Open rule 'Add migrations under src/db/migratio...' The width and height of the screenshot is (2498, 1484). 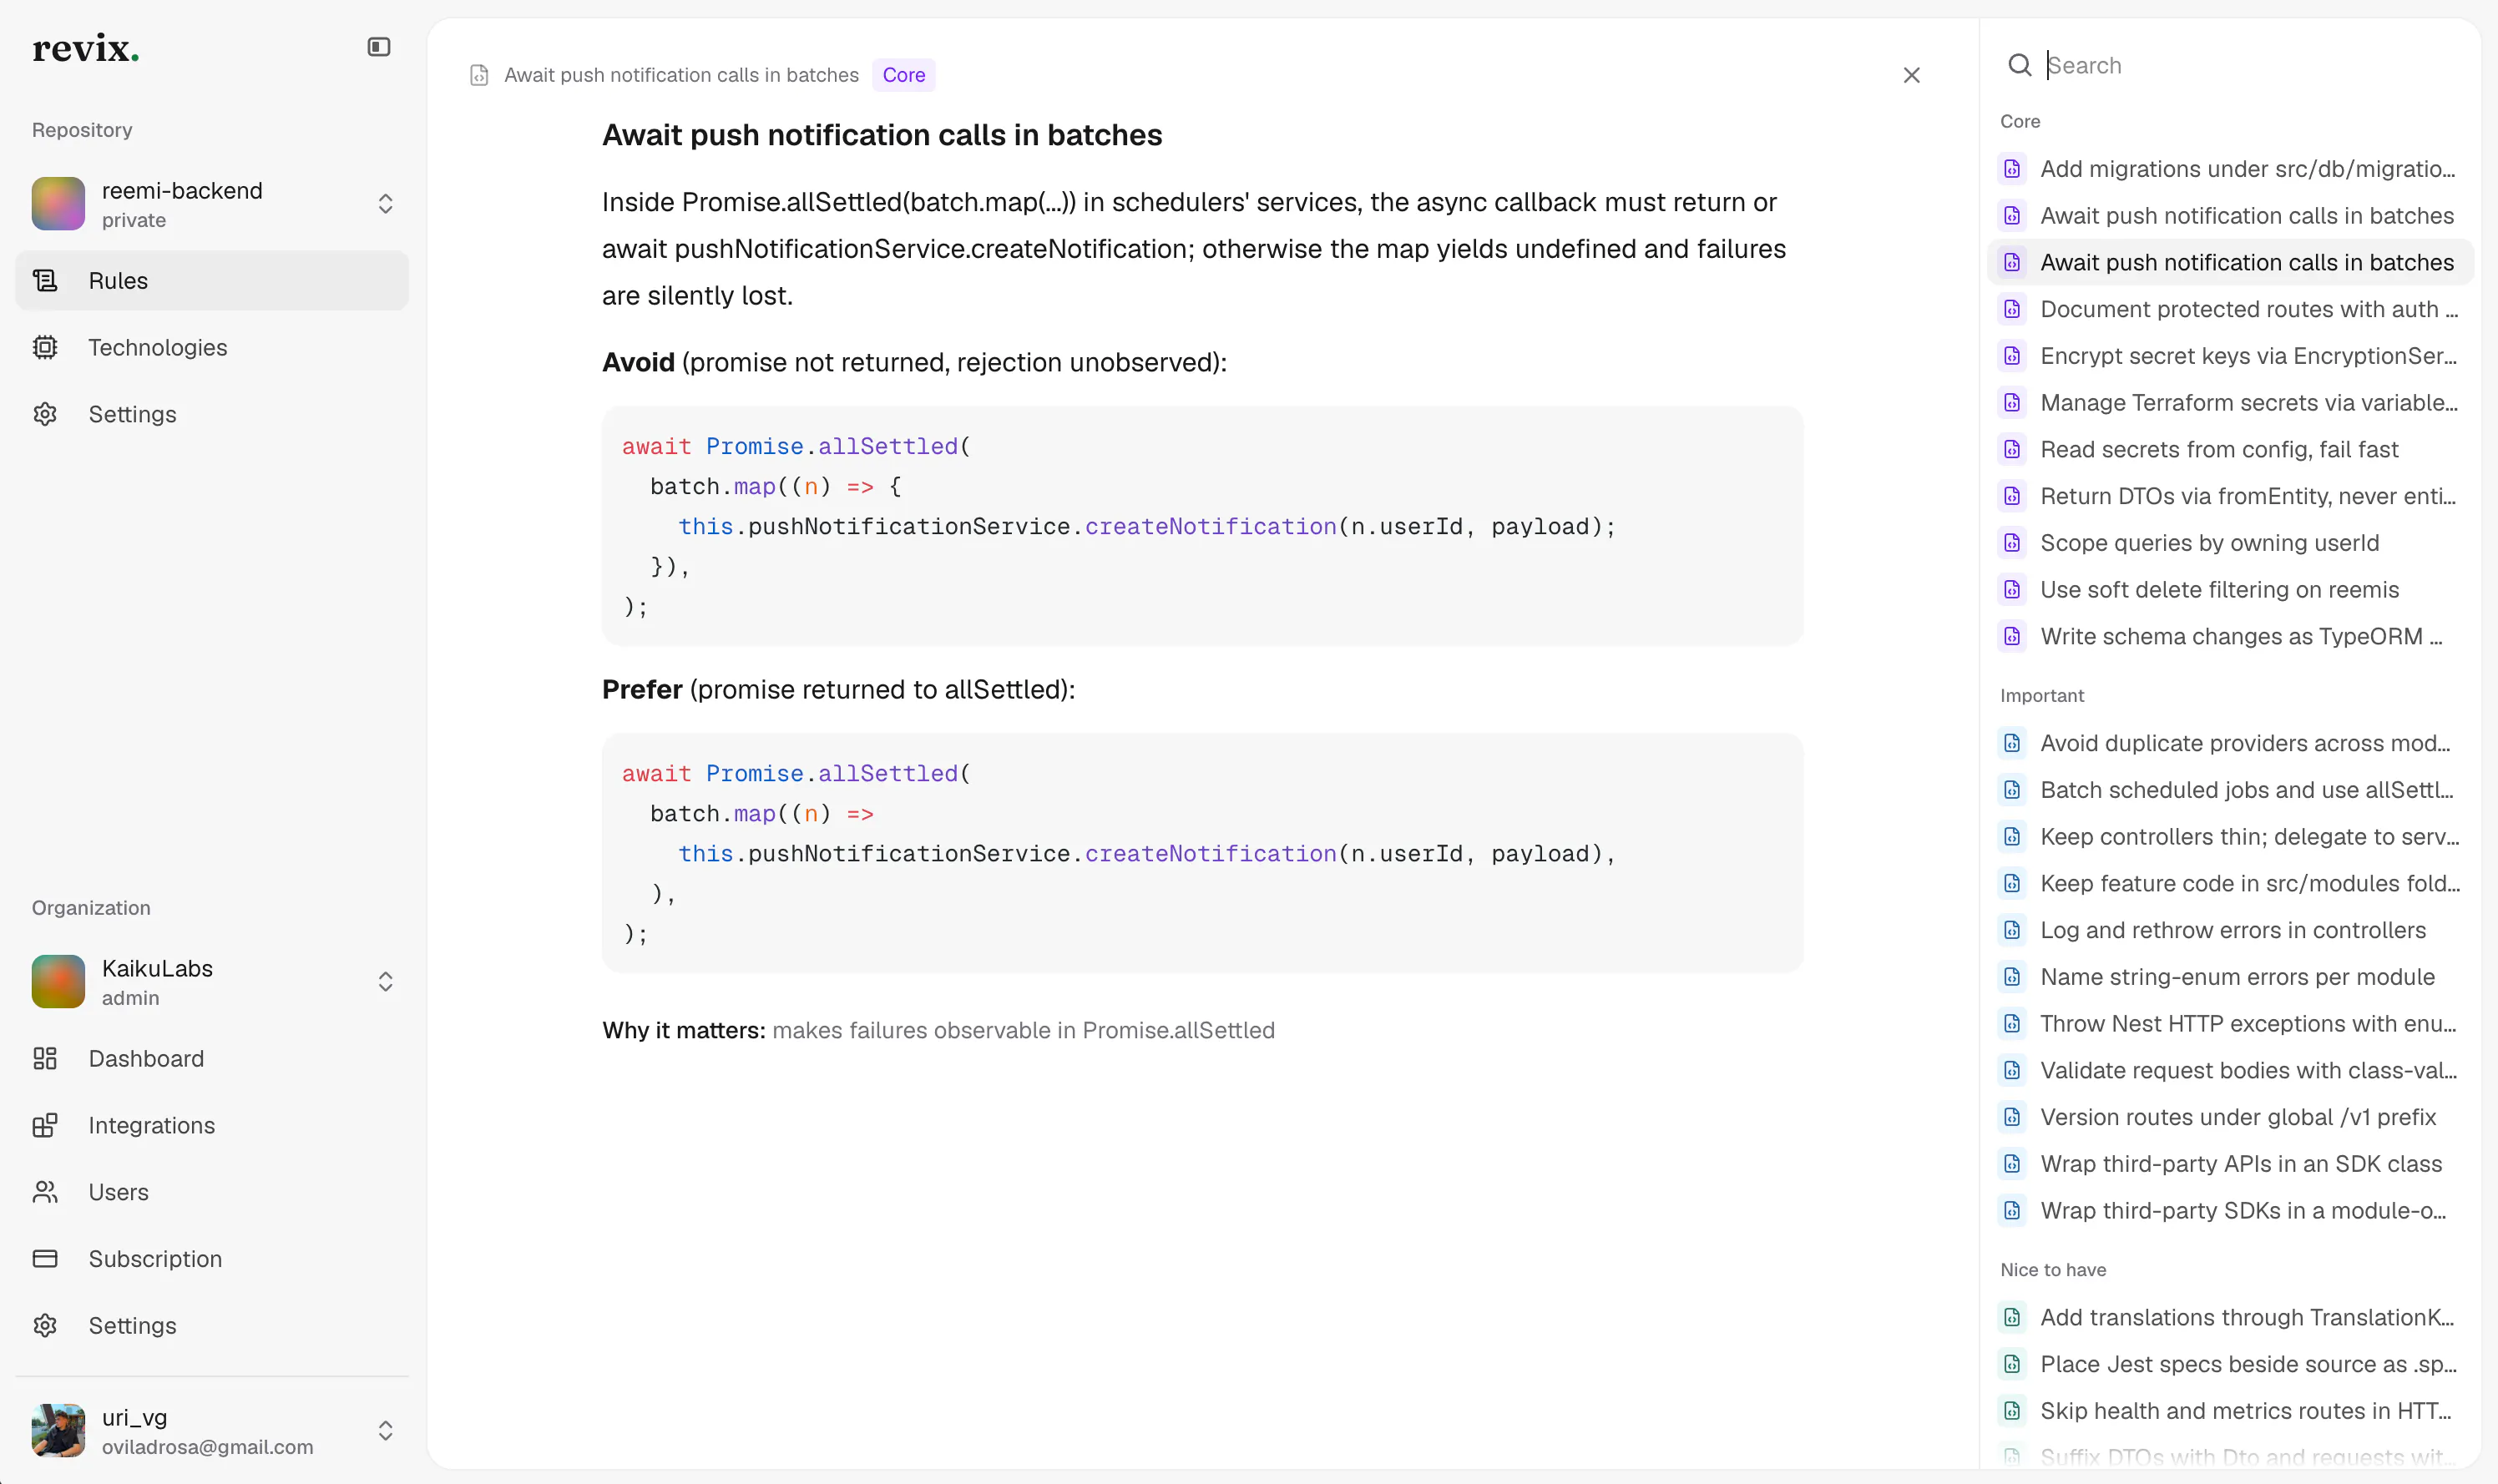(2230, 169)
